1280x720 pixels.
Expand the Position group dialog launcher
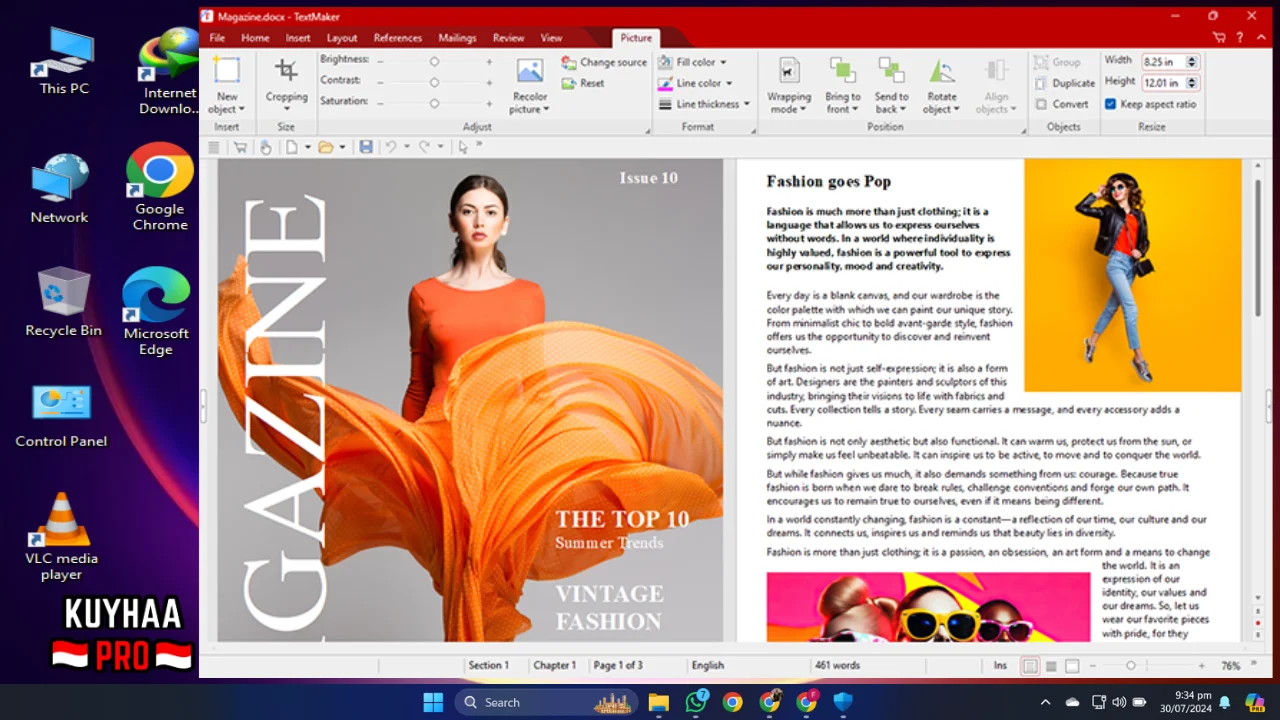pos(1023,130)
